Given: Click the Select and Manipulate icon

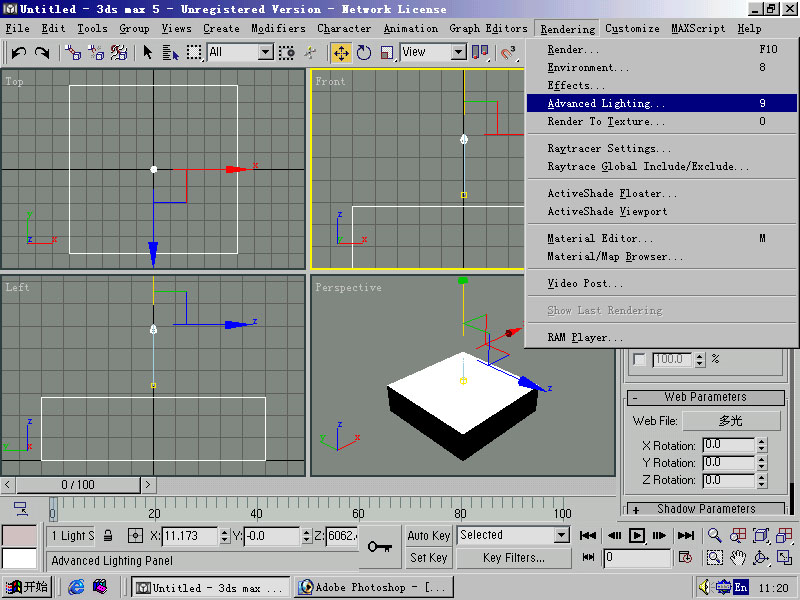Looking at the screenshot, I should [310, 52].
